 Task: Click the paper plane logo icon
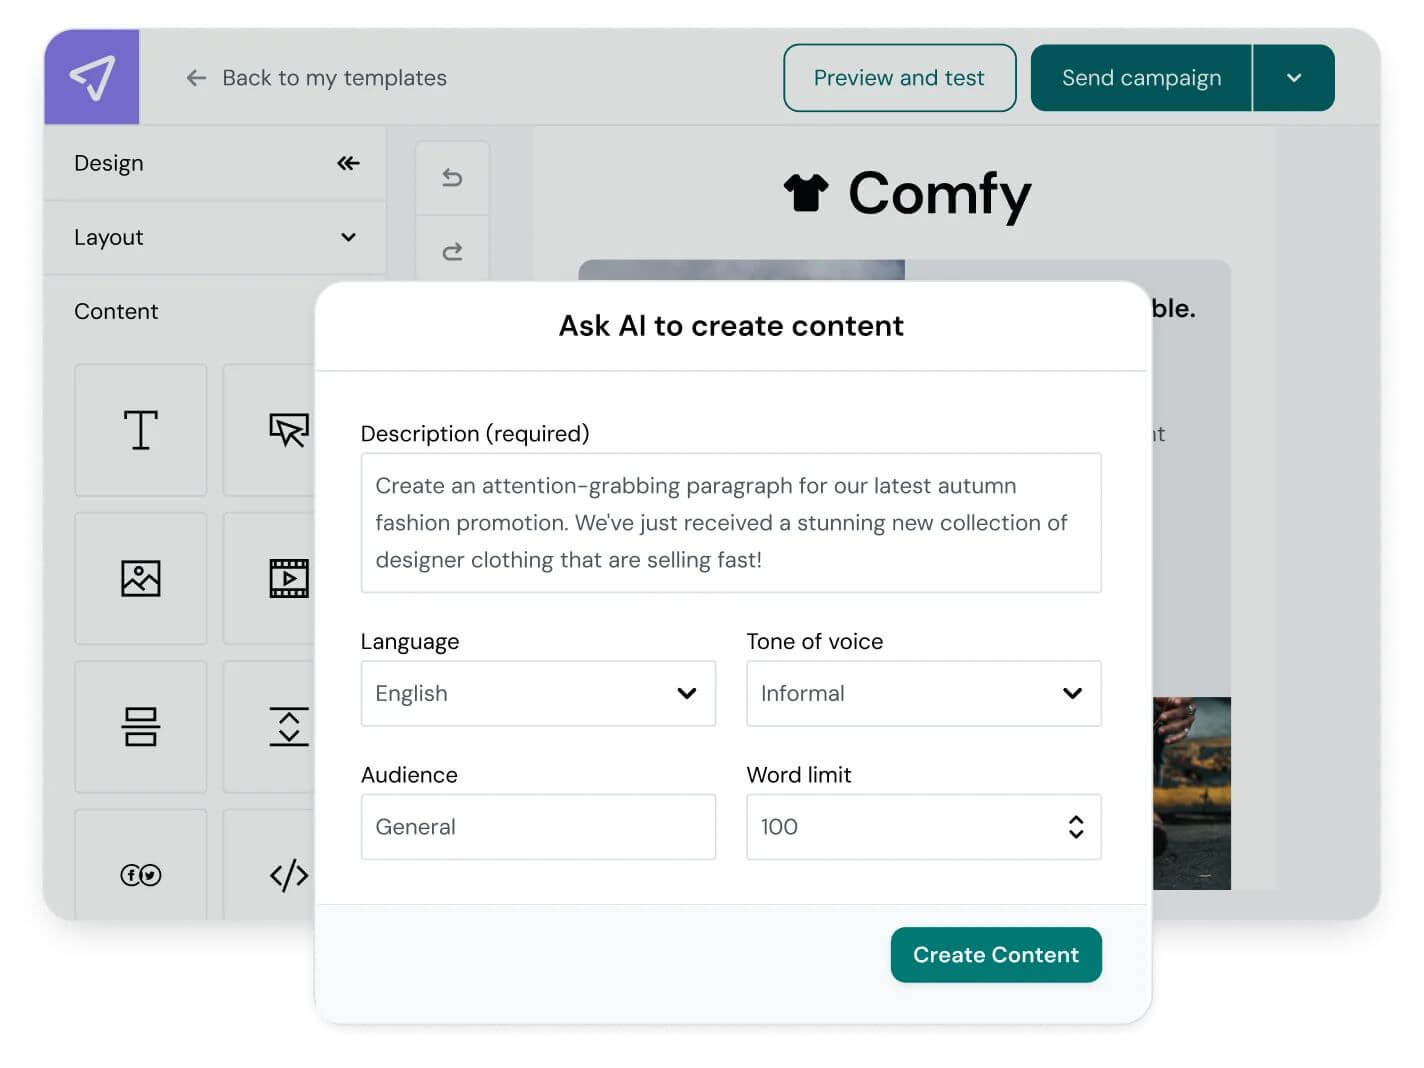(92, 77)
